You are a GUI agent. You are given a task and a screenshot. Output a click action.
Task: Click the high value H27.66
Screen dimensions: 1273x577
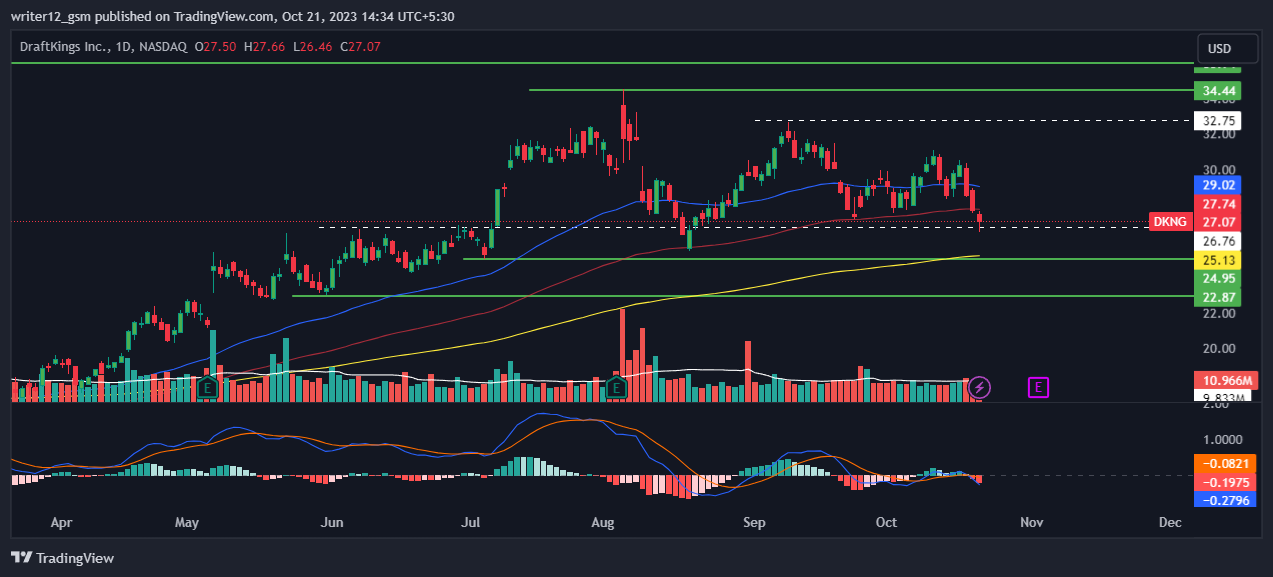click(264, 47)
